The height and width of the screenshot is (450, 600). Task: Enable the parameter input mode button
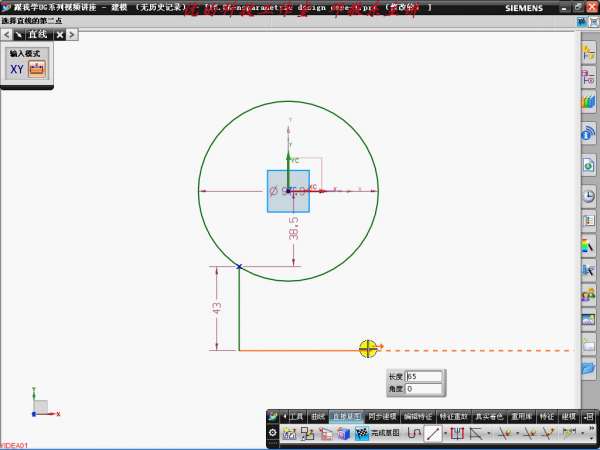37,69
